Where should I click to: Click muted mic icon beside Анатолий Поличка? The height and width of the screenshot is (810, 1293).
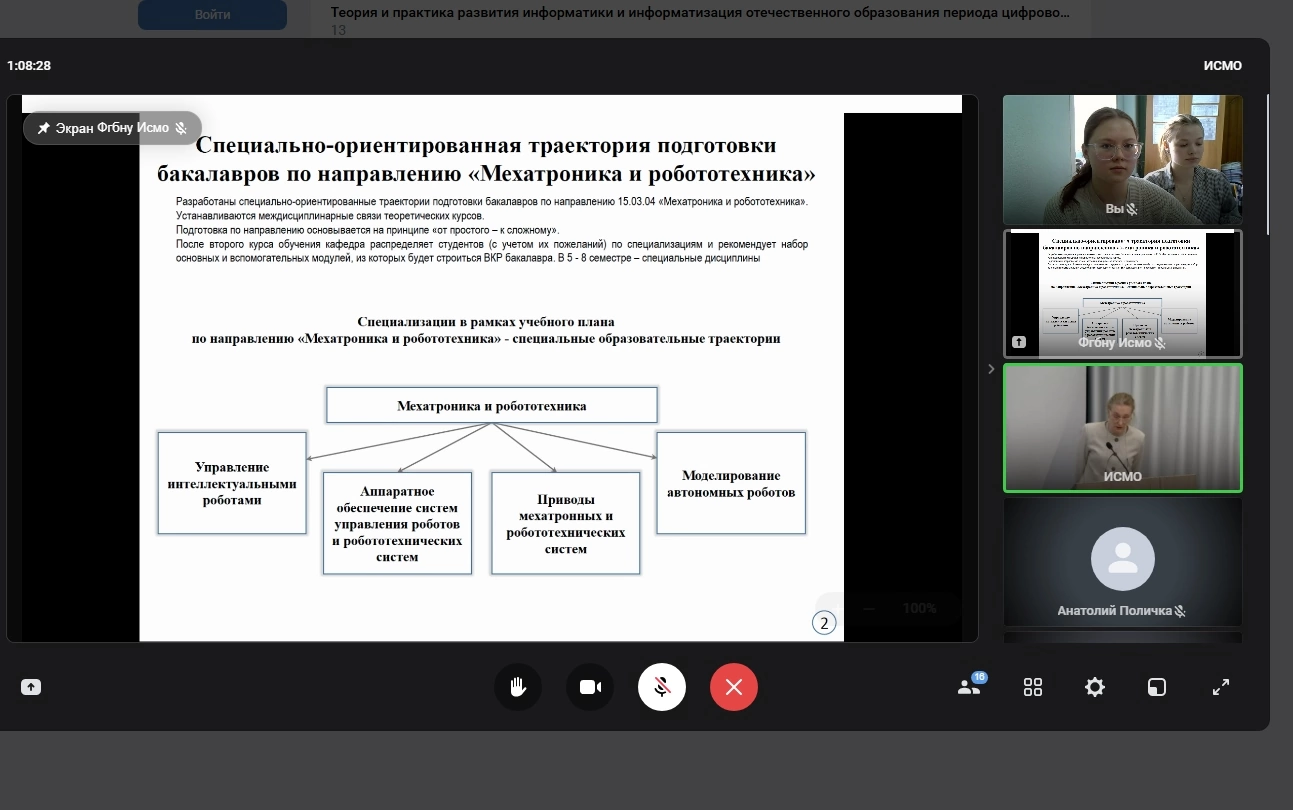1181,610
